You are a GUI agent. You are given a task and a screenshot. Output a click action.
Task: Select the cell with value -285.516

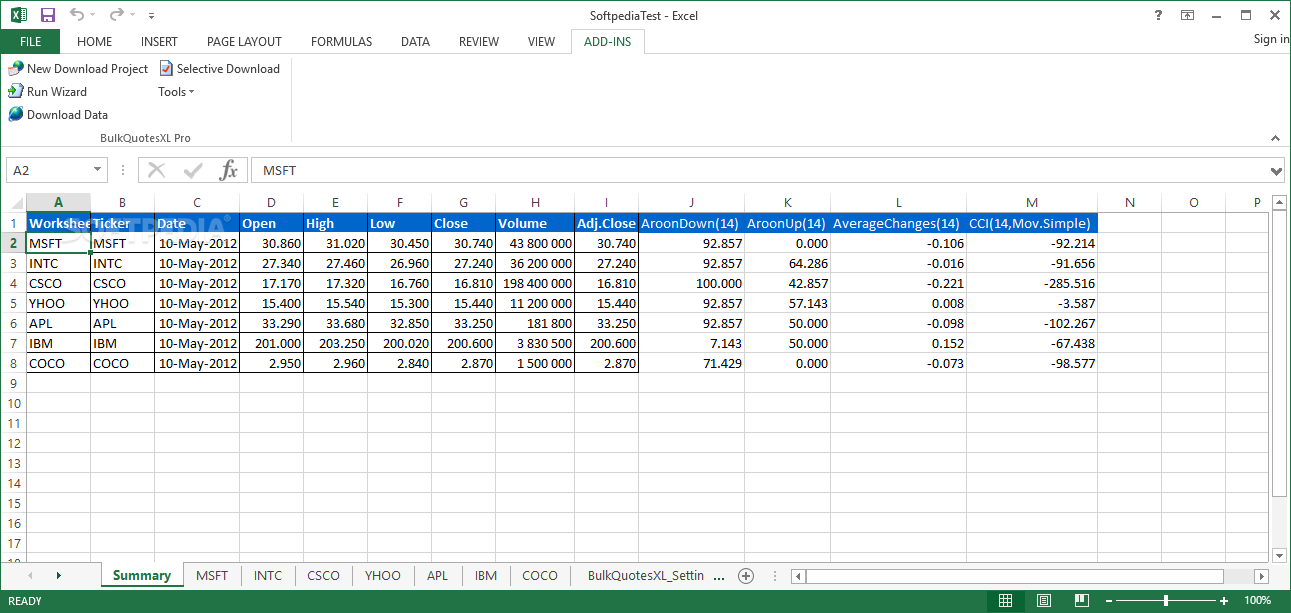tap(1032, 283)
